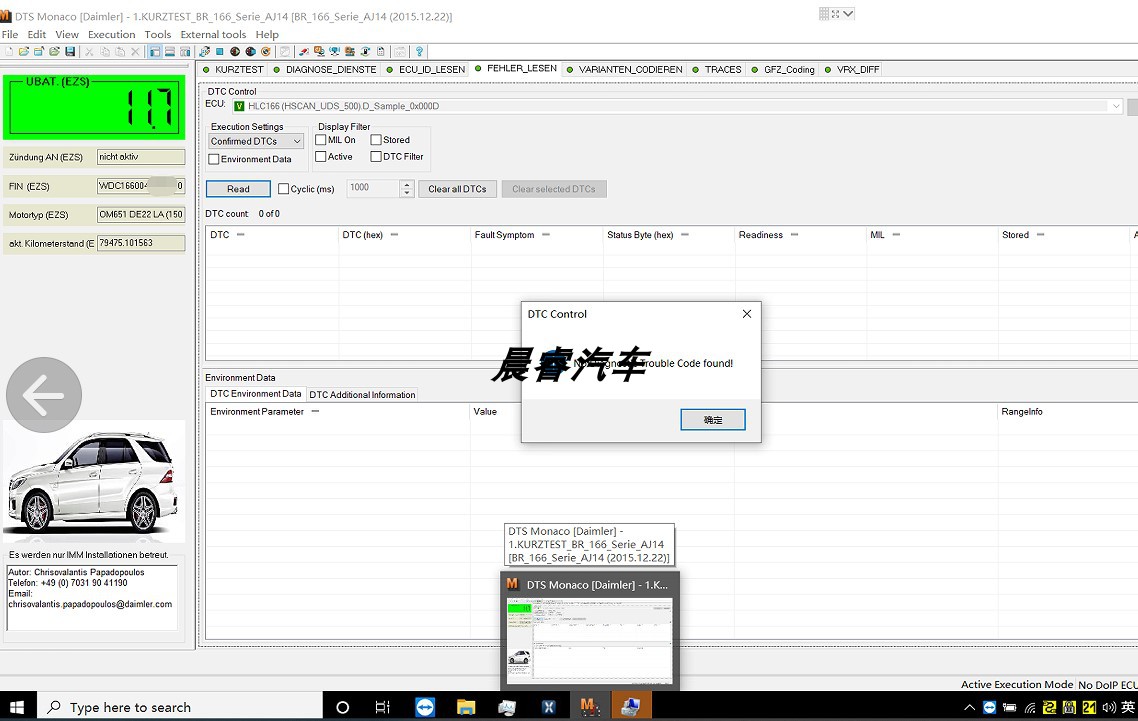Click the delete X toolbar icon
Screen dimensions: 1138x721
pos(135,52)
